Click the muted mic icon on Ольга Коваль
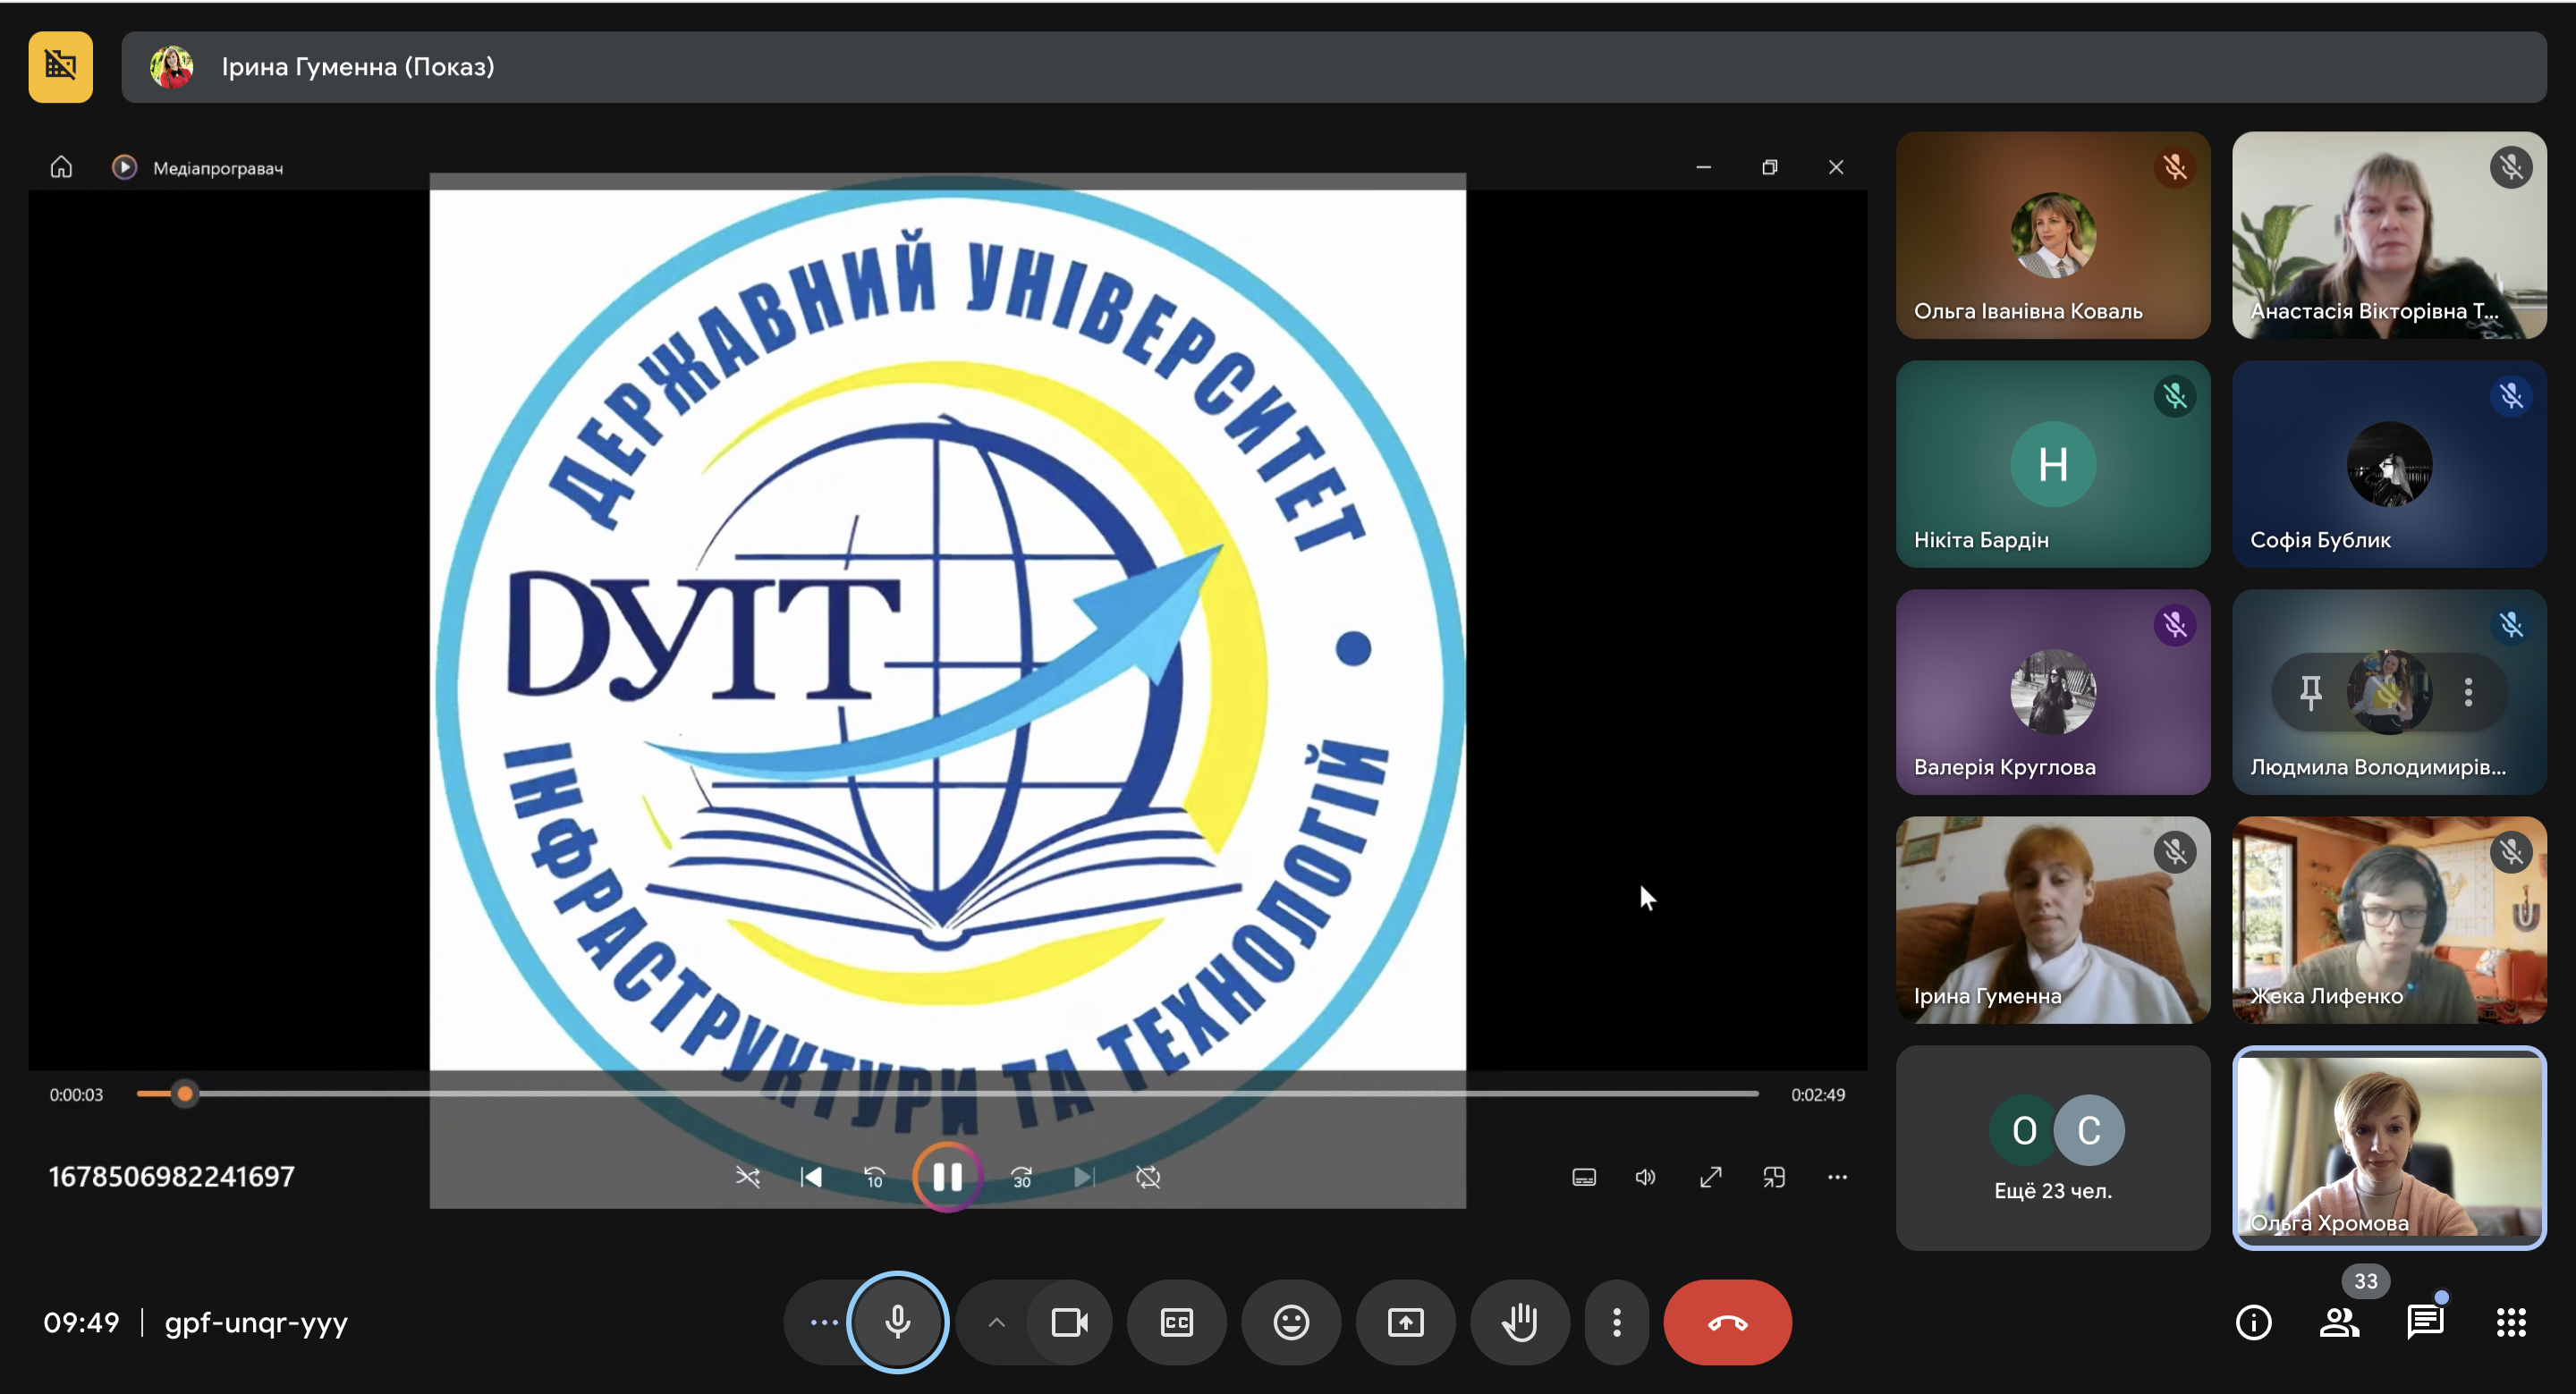 [2175, 167]
